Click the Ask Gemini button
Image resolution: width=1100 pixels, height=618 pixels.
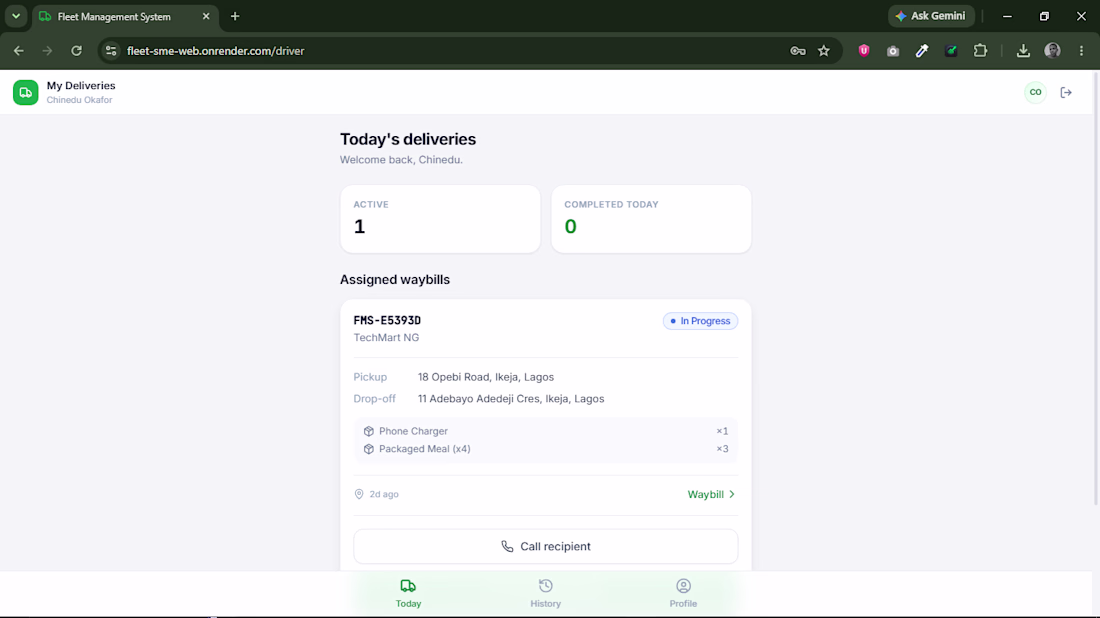(931, 16)
